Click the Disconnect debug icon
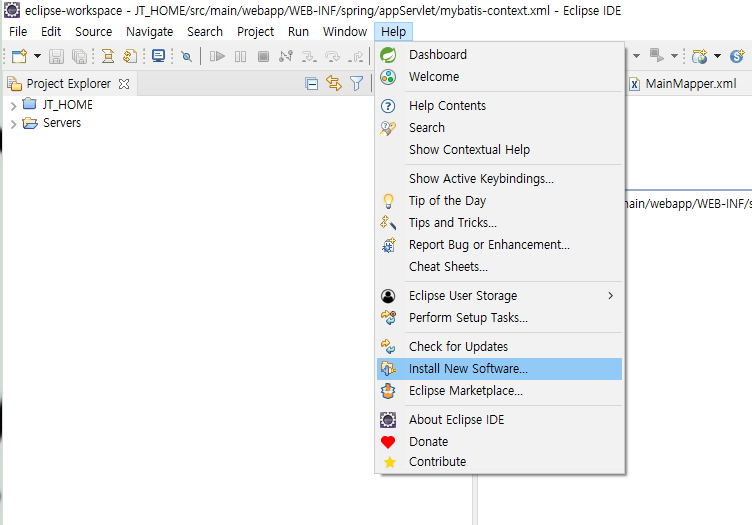 click(x=286, y=57)
